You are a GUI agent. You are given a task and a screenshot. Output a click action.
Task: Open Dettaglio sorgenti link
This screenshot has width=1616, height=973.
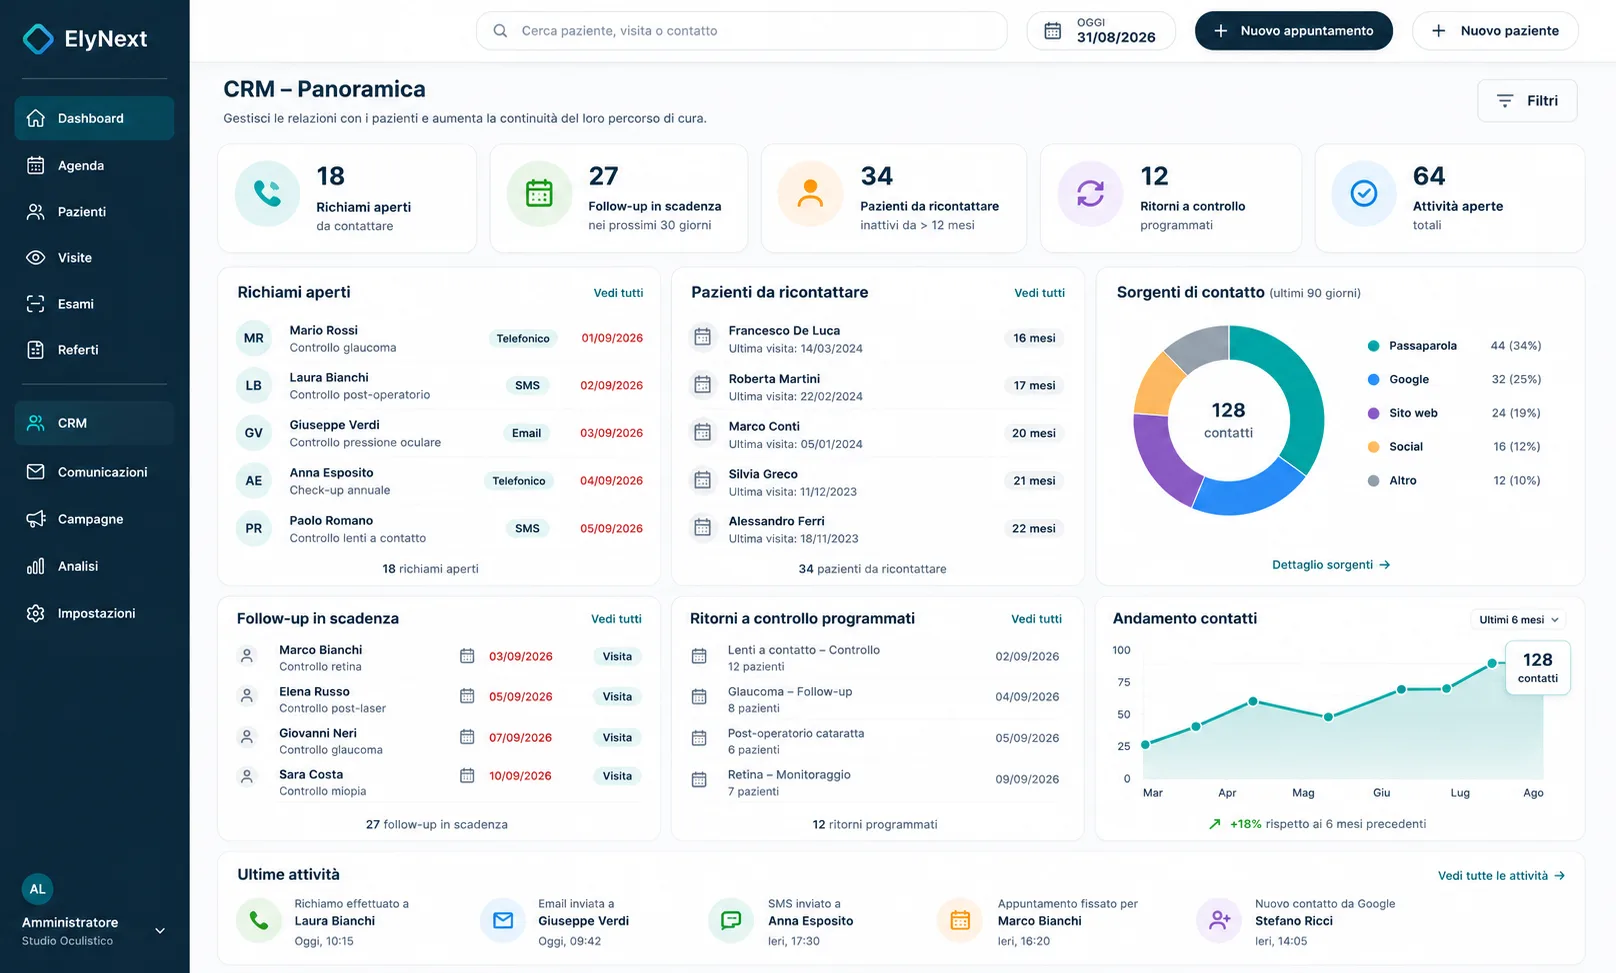1331,565
